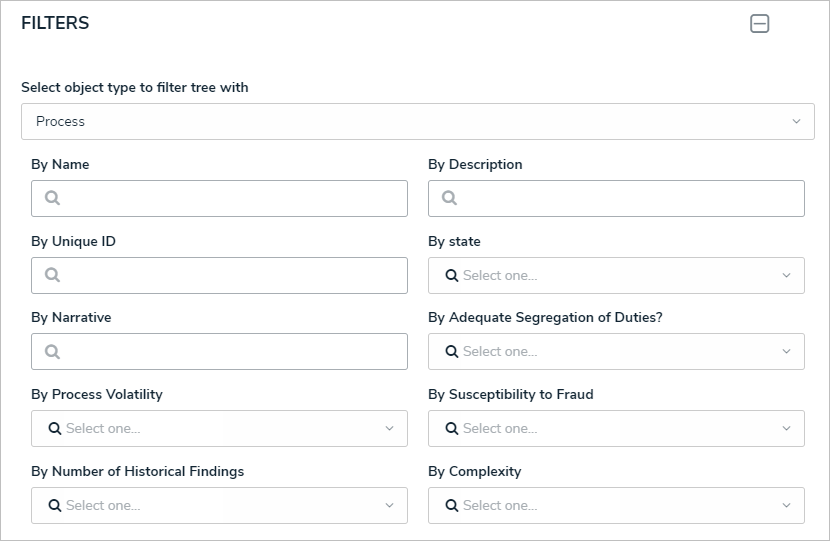Screen dimensions: 830x541
Task: Focus the By Description text field
Action: pyautogui.click(x=627, y=198)
